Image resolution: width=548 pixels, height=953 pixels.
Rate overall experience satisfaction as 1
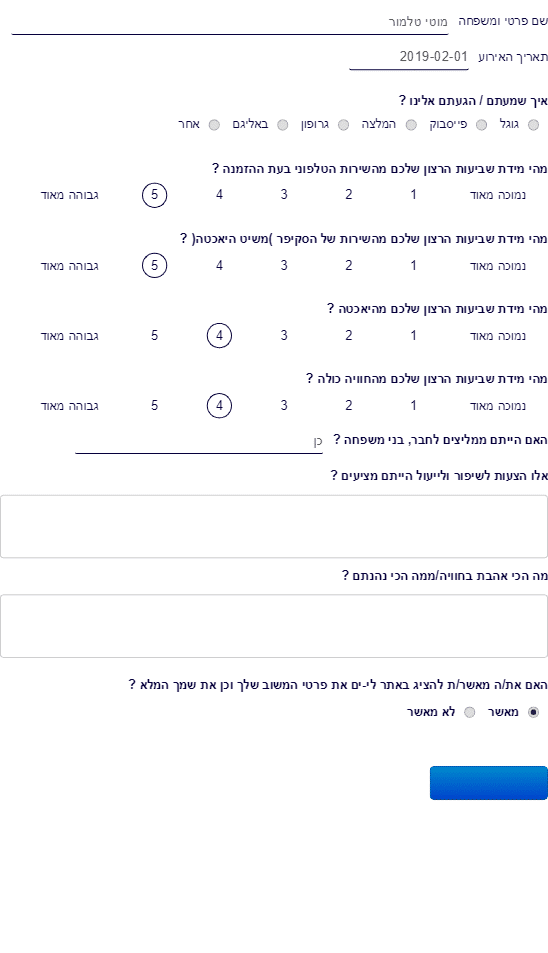(x=413, y=405)
